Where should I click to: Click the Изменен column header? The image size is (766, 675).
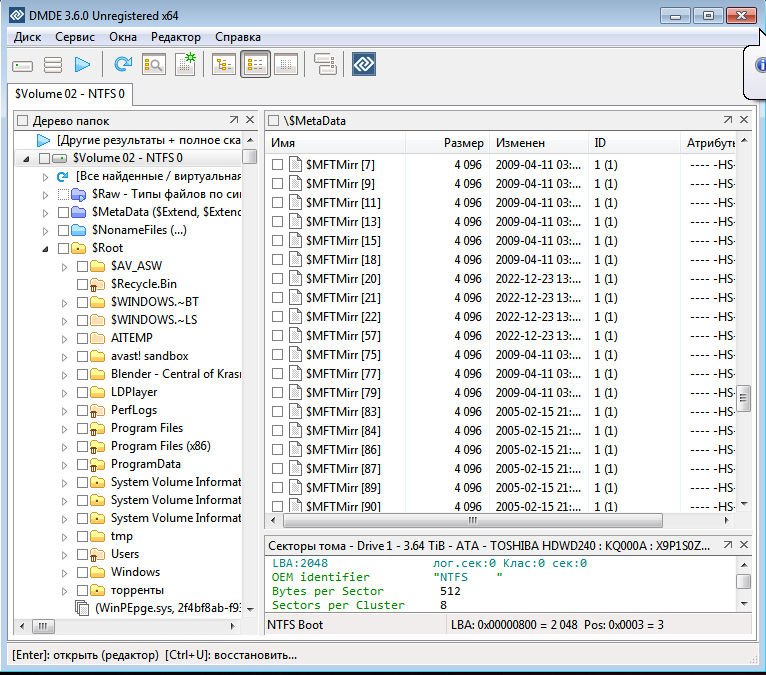point(520,144)
